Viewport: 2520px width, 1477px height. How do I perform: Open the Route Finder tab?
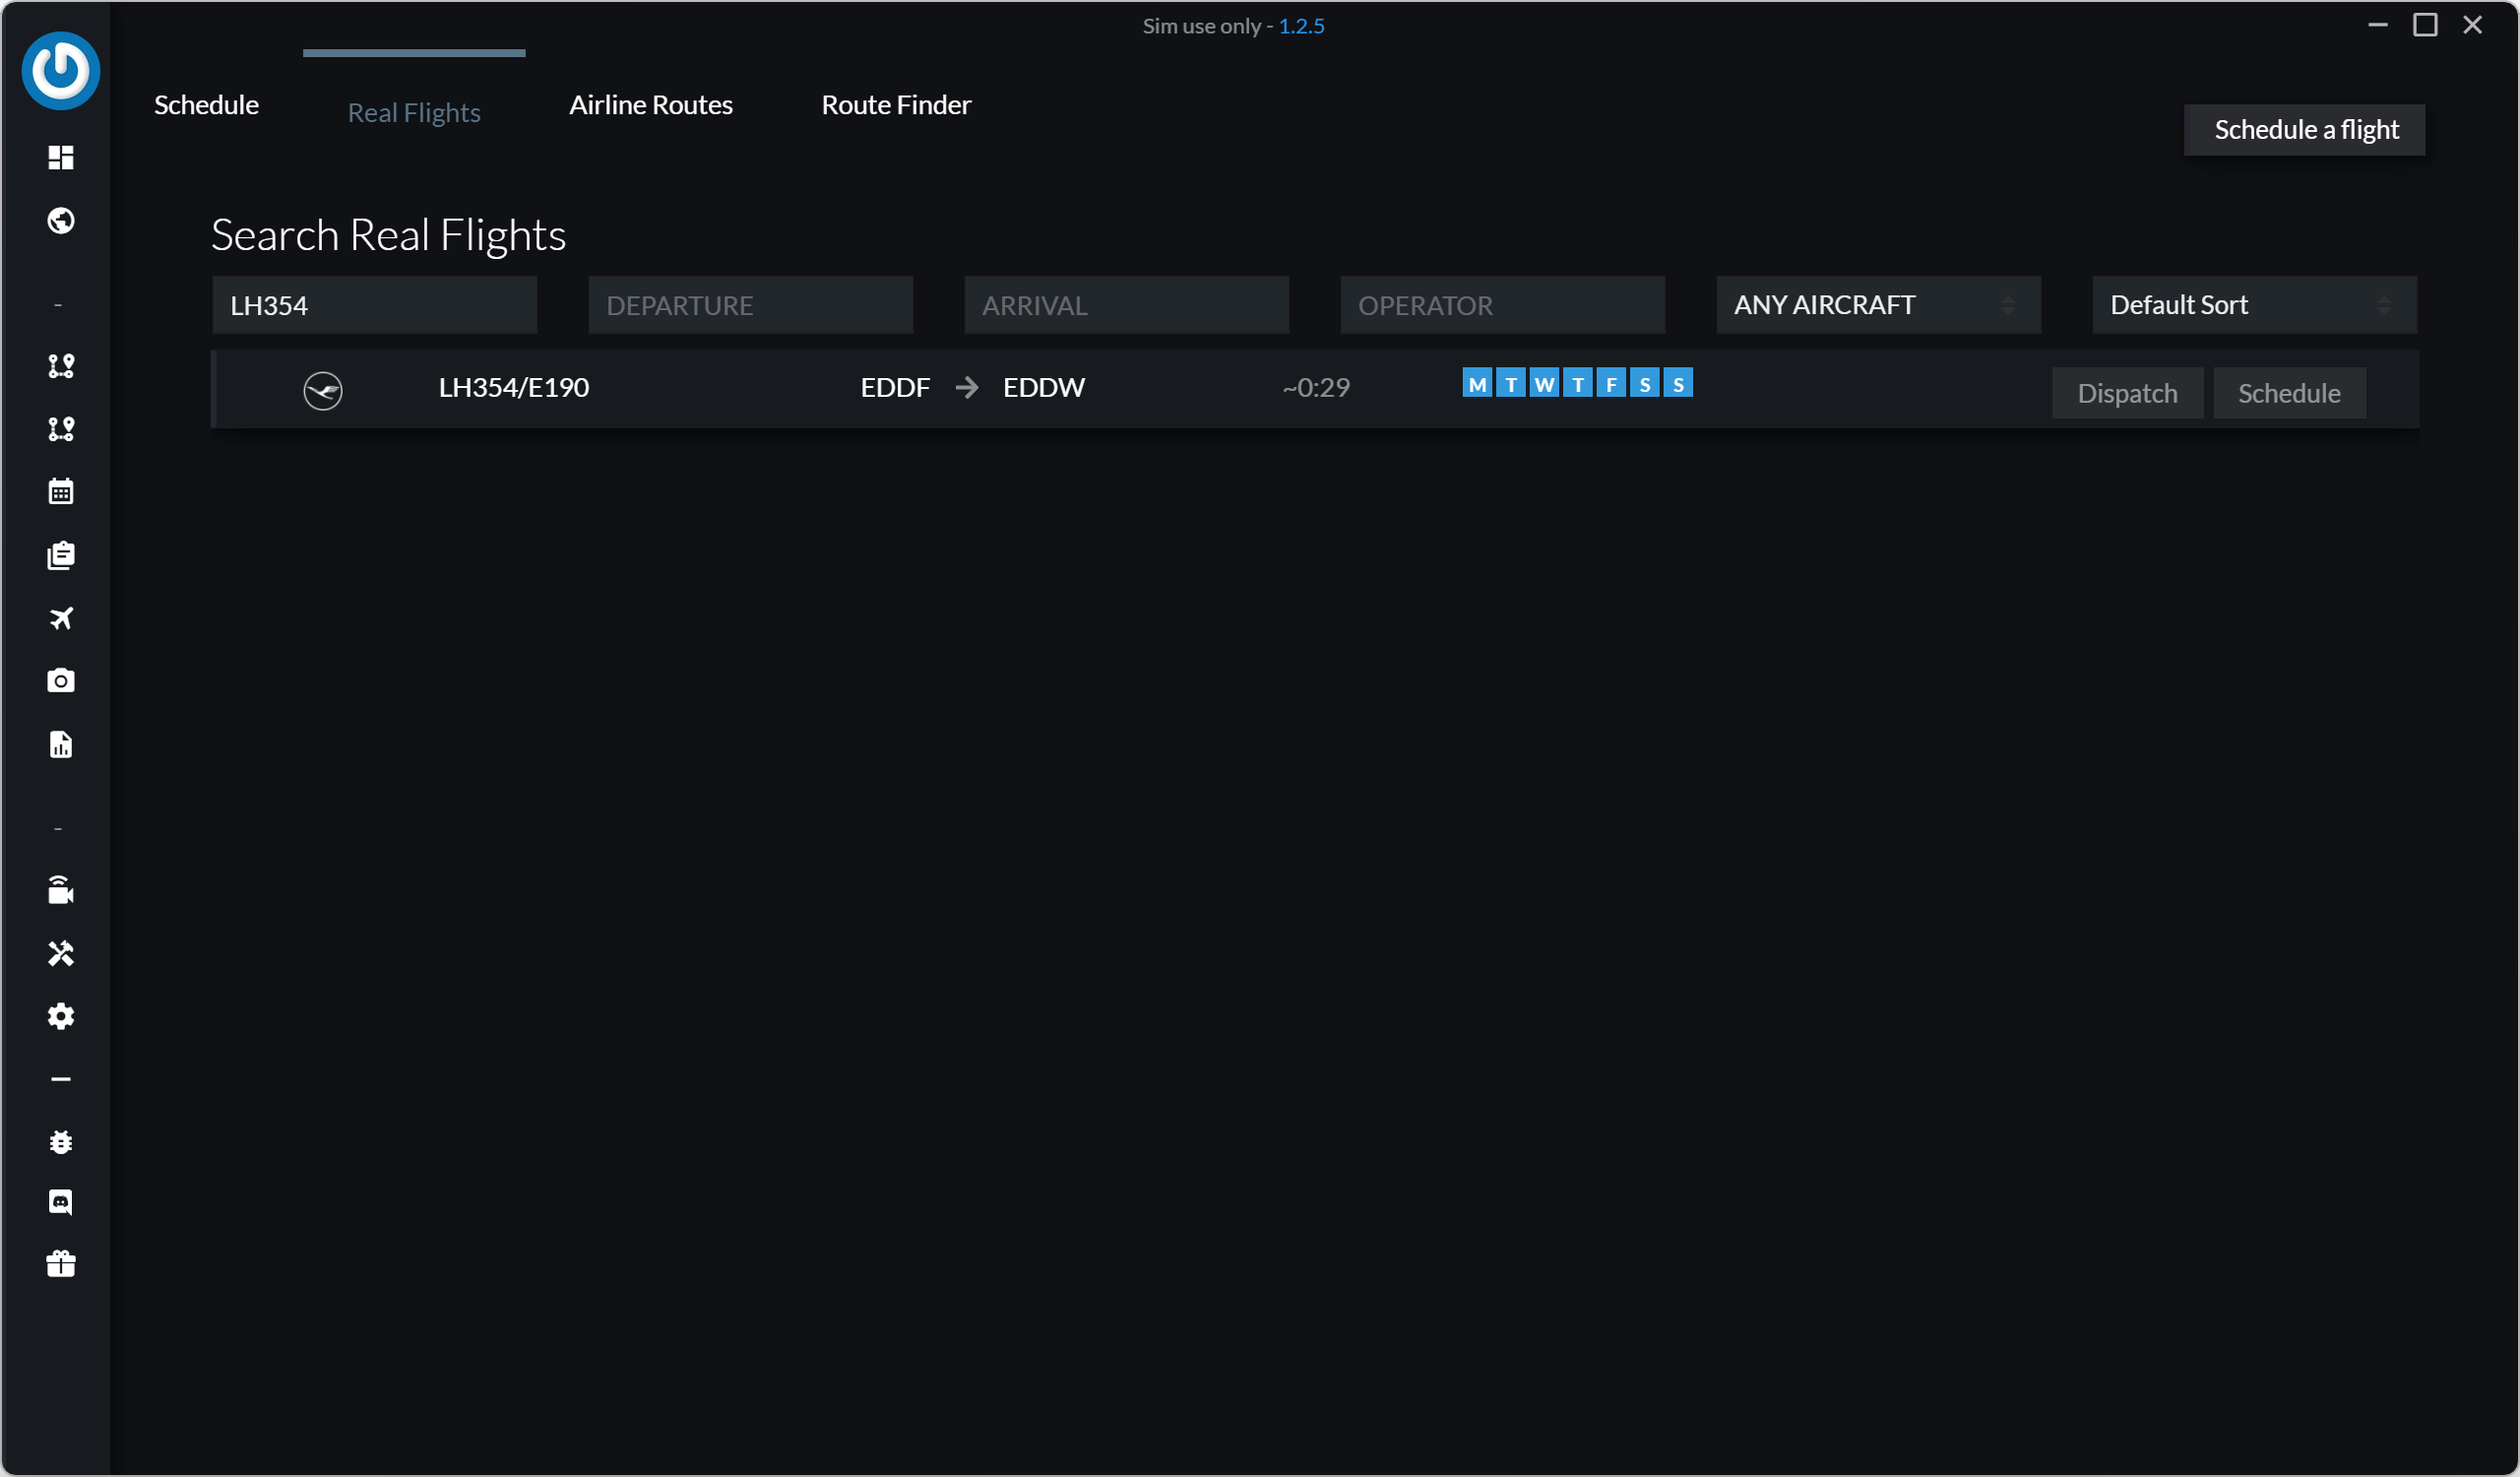pos(895,105)
